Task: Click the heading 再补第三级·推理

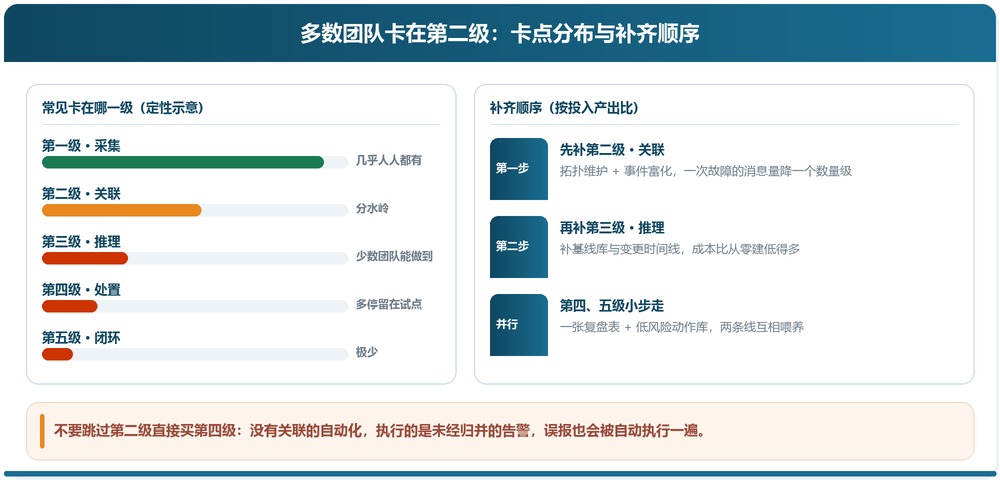Action: [x=612, y=228]
